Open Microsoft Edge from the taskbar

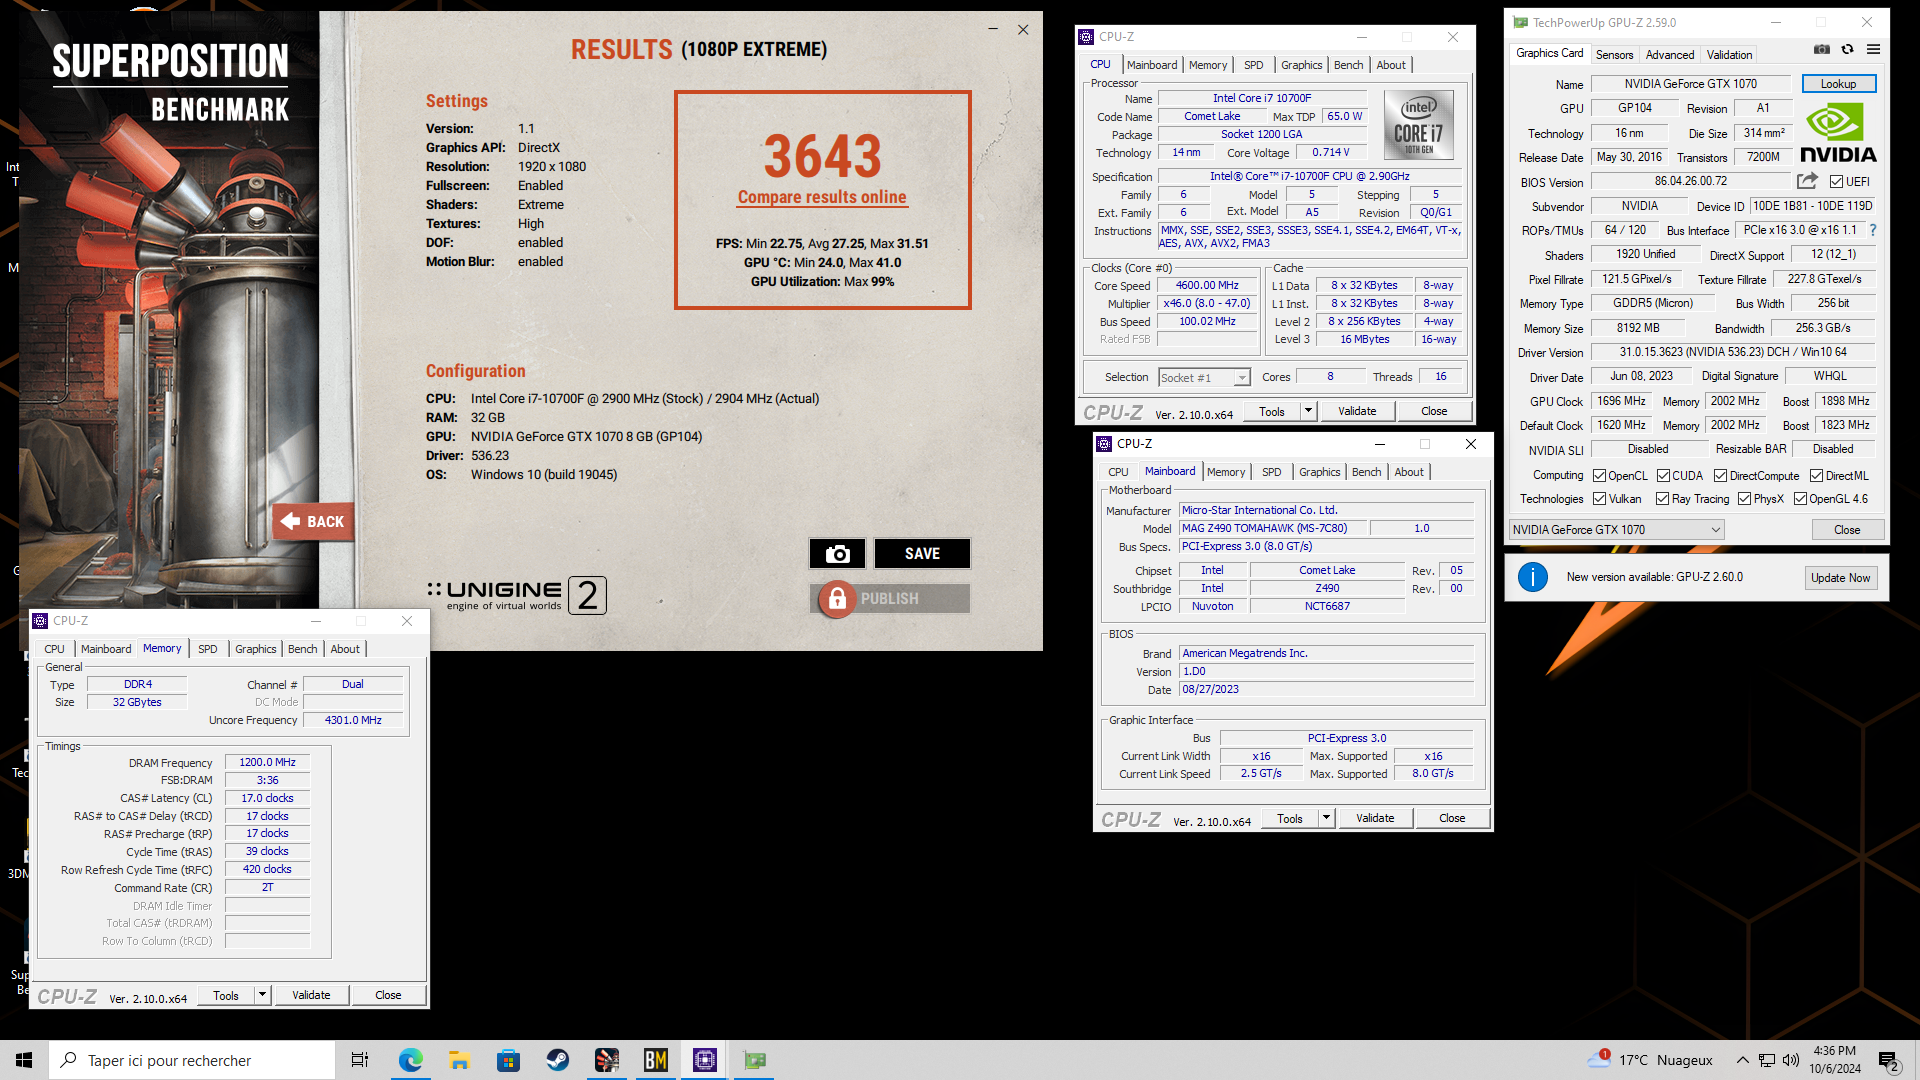point(410,1060)
